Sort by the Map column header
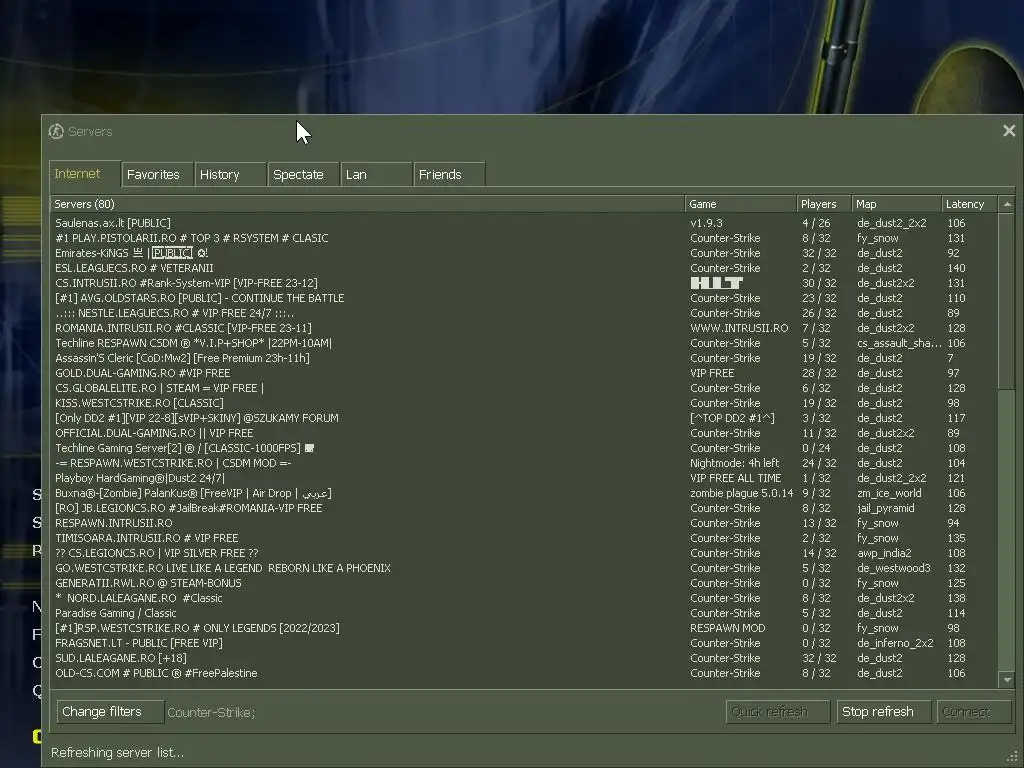Viewport: 1024px width, 768px height. pyautogui.click(x=897, y=204)
